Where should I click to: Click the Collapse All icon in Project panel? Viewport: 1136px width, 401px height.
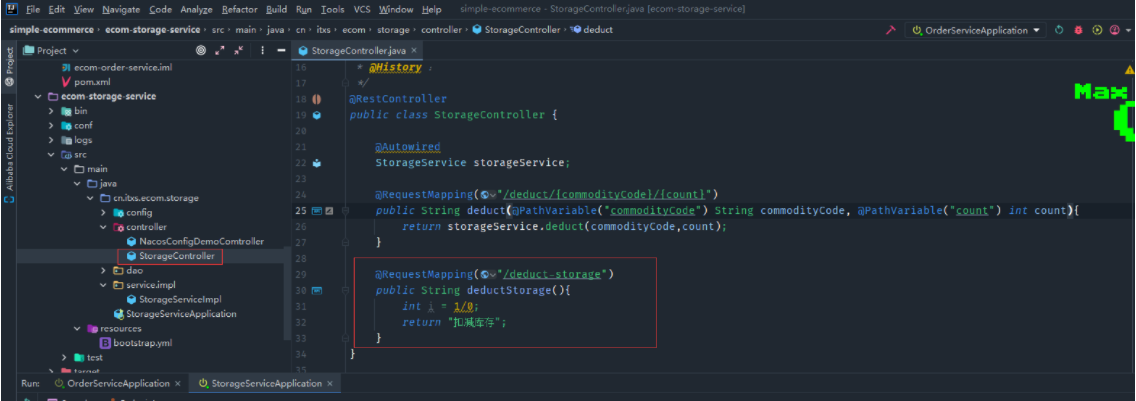[x=239, y=51]
